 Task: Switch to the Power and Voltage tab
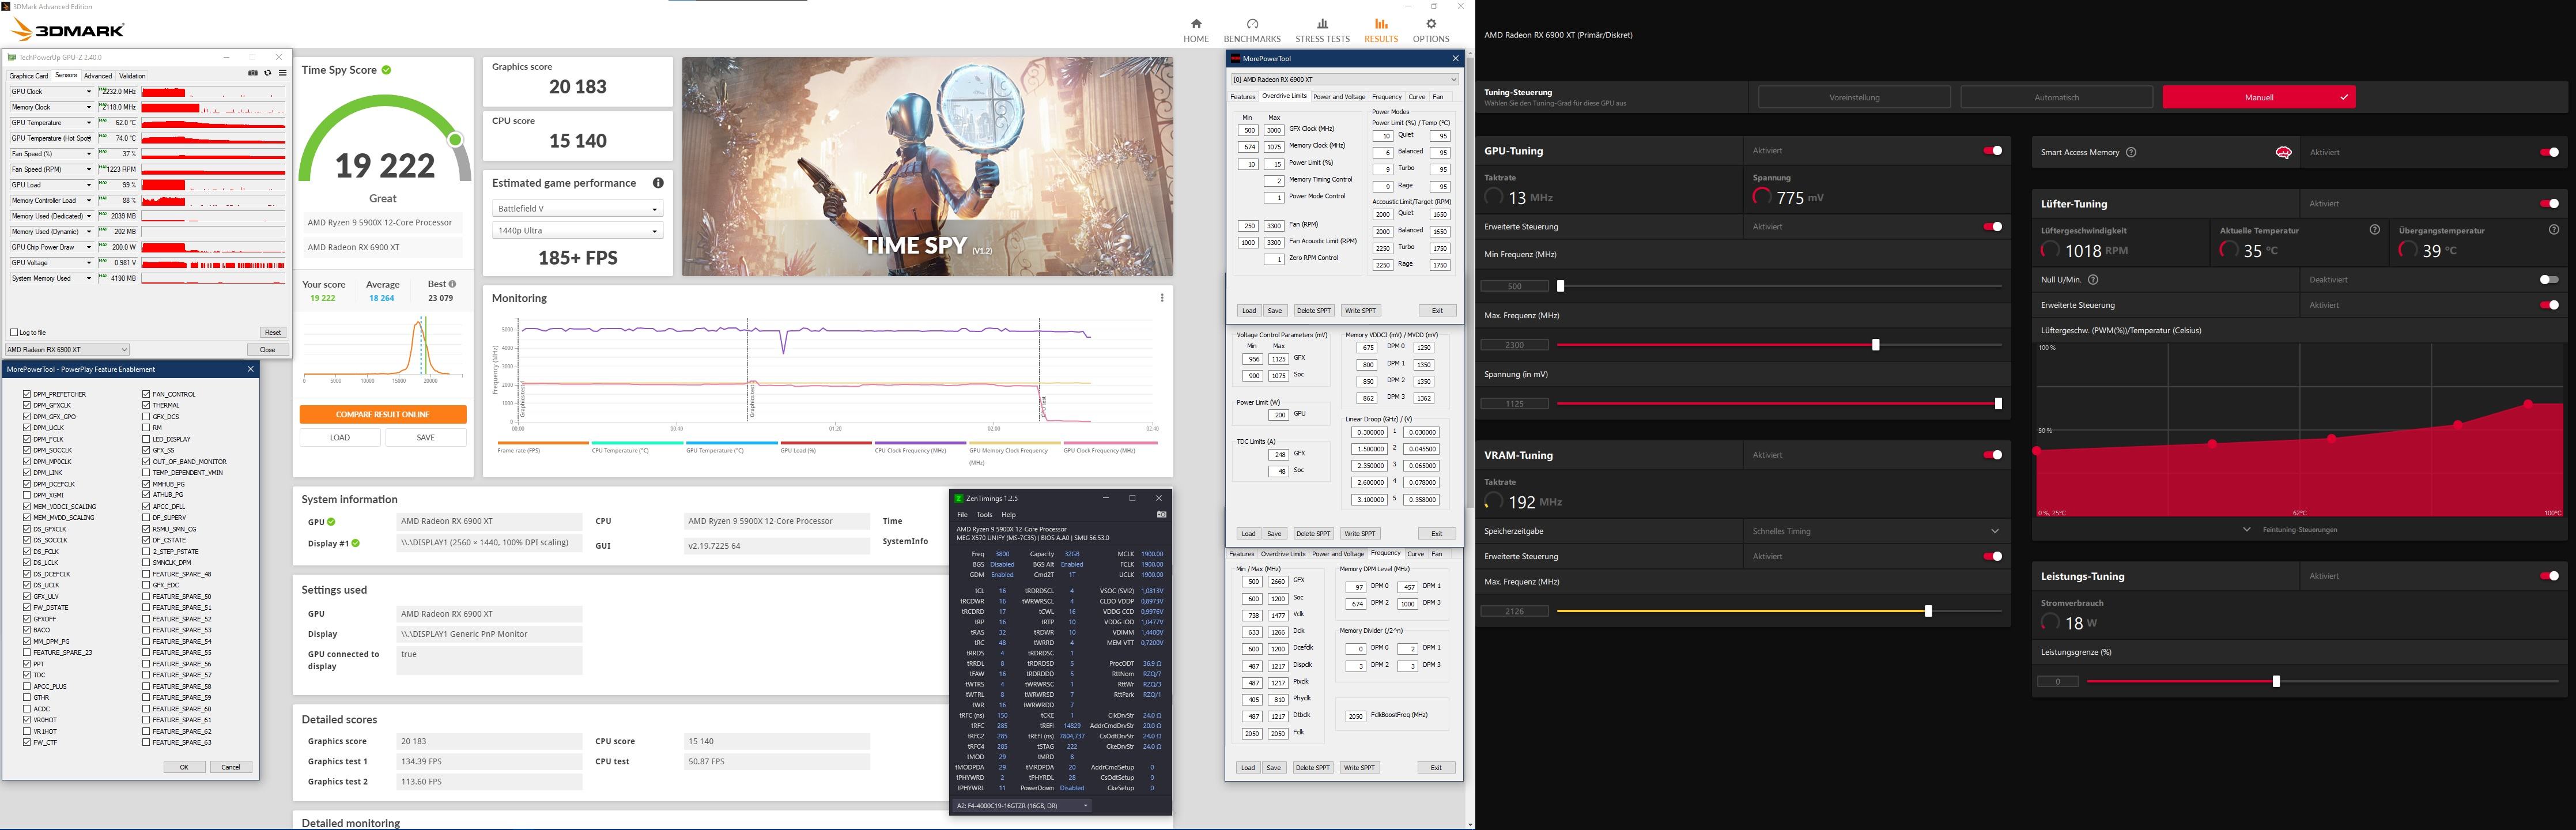pos(1339,97)
